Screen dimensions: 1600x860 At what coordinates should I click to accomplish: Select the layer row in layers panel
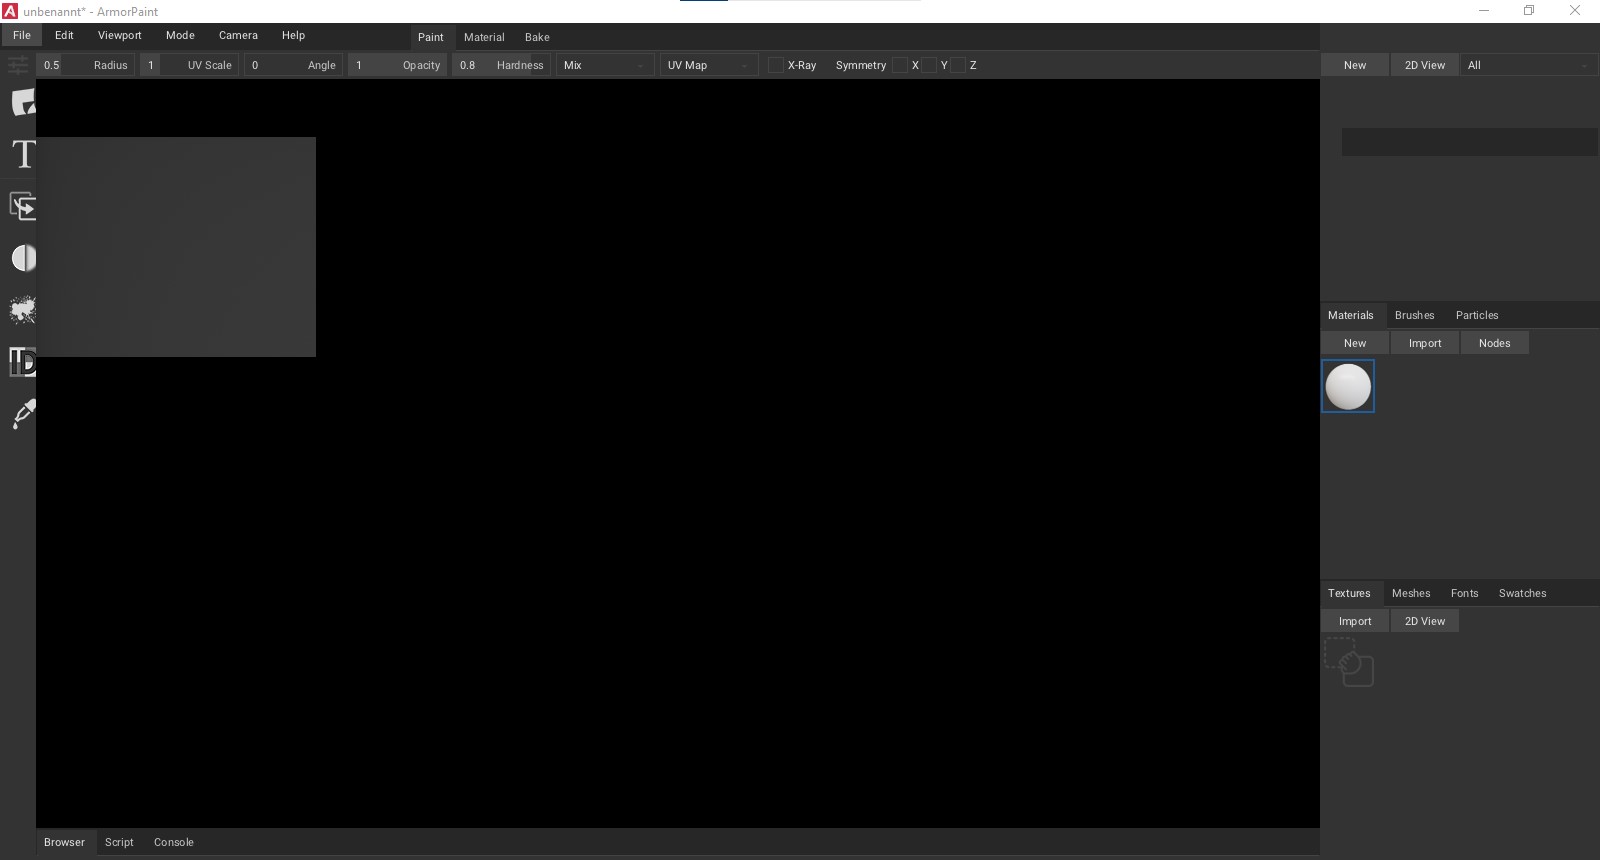[x=1469, y=142]
